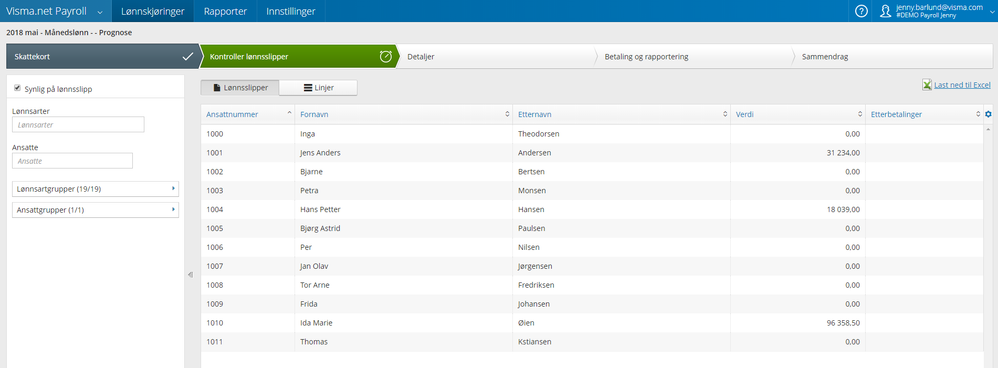
Task: Open the Lønnskjøringer menu
Action: click(153, 11)
